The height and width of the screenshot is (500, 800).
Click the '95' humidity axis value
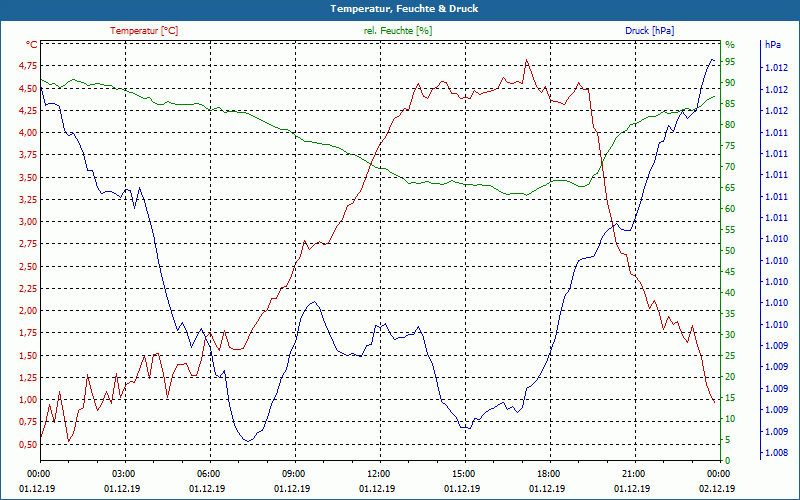coord(730,62)
